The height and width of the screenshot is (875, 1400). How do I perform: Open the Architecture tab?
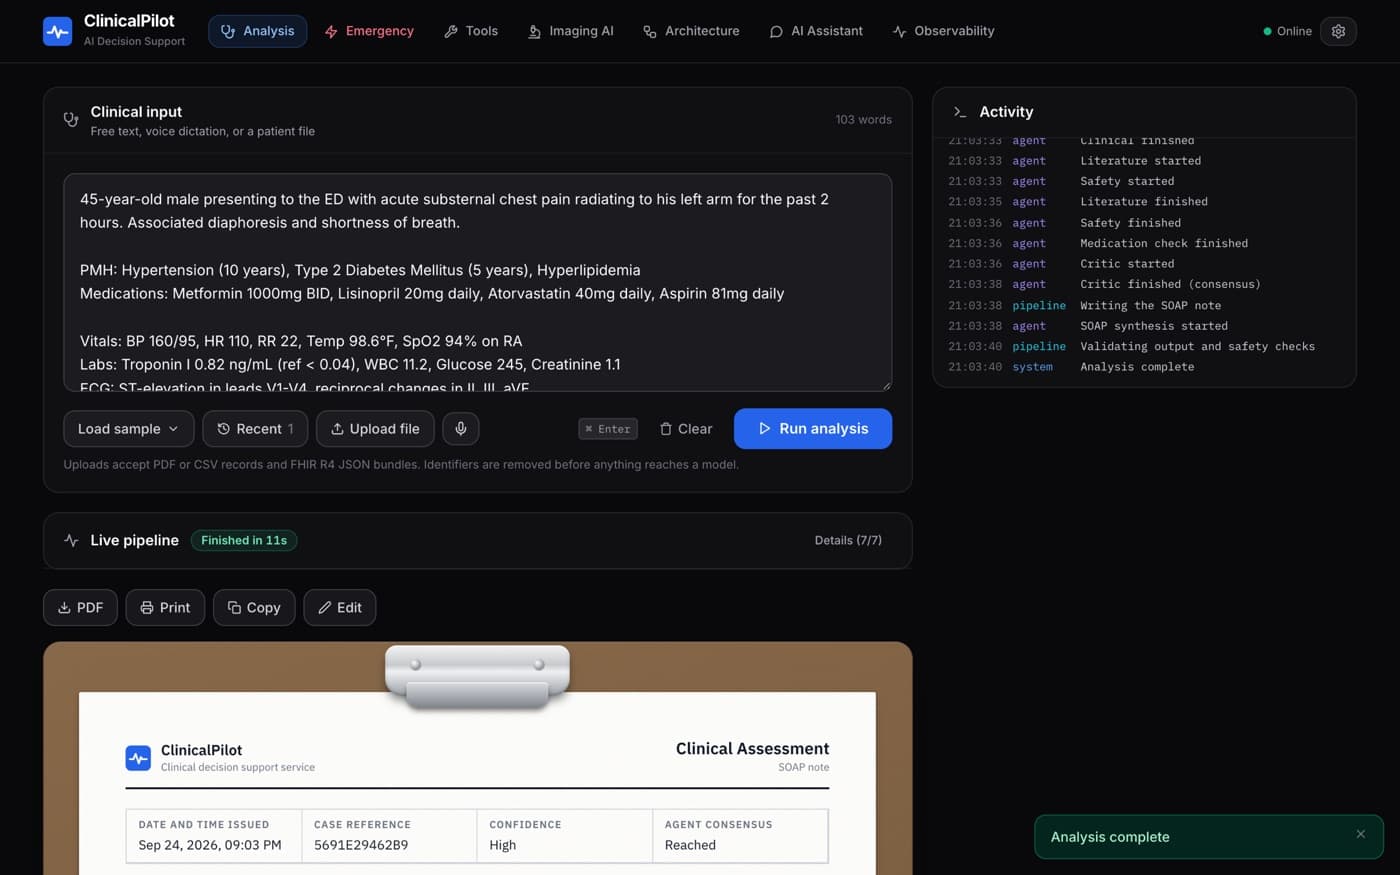pyautogui.click(x=691, y=31)
